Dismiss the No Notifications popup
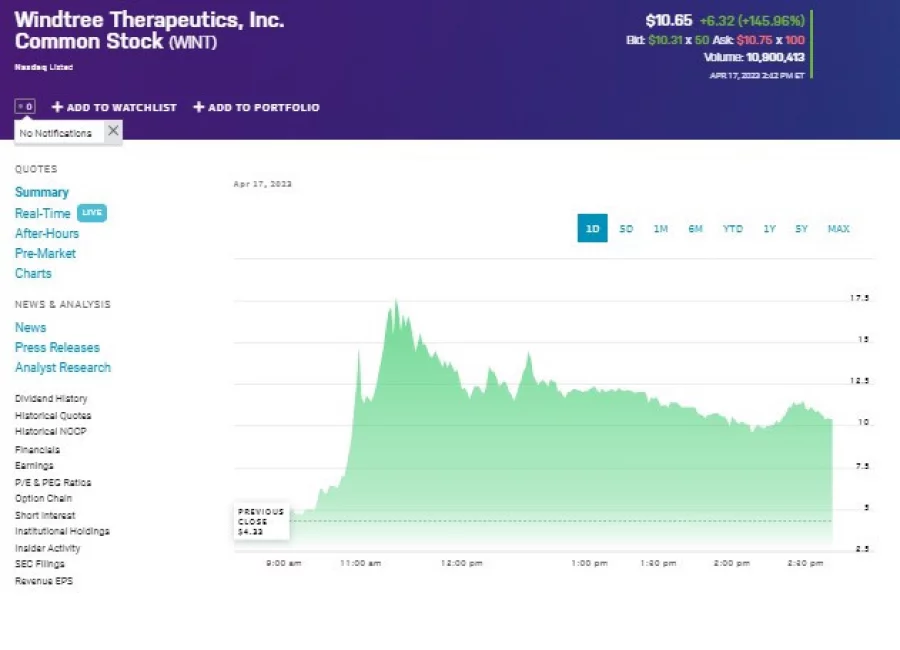 (x=113, y=131)
